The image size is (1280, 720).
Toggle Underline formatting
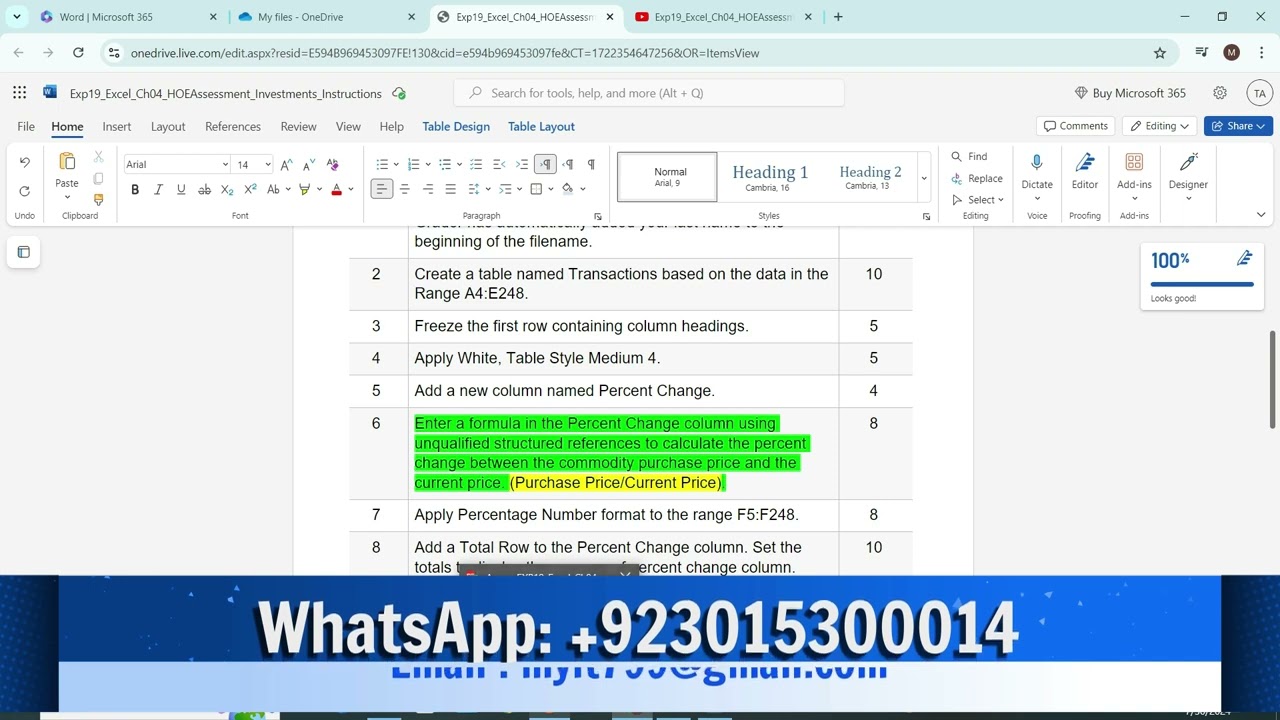pos(181,189)
